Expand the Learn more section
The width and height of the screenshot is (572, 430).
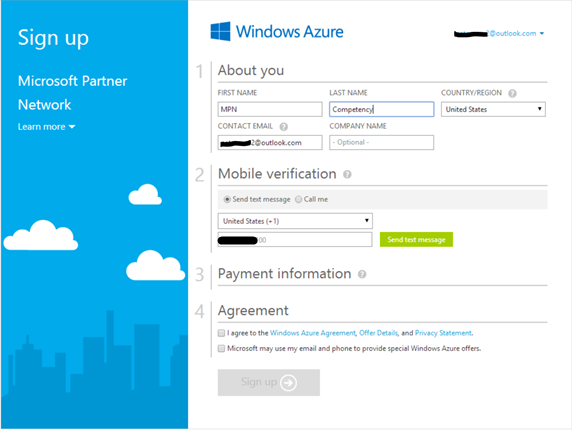point(46,127)
